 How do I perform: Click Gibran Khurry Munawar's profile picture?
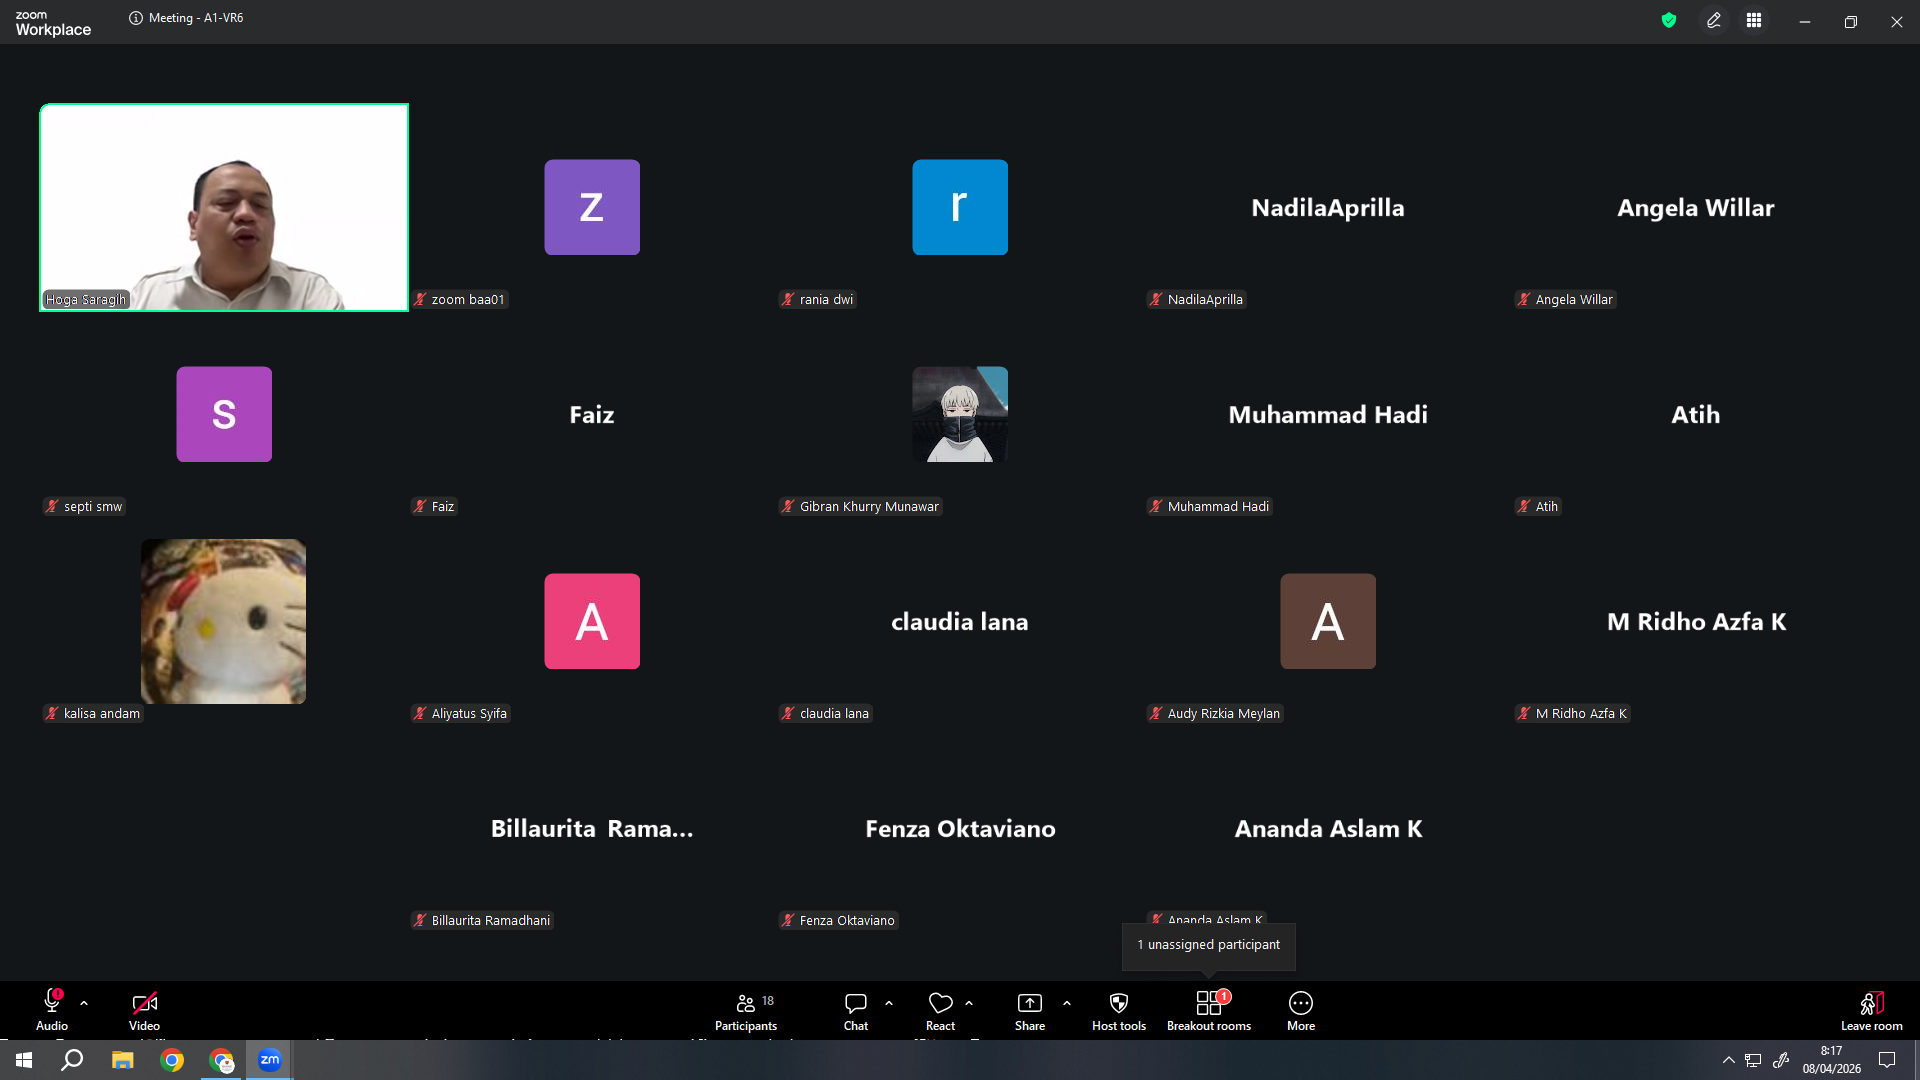(x=960, y=414)
